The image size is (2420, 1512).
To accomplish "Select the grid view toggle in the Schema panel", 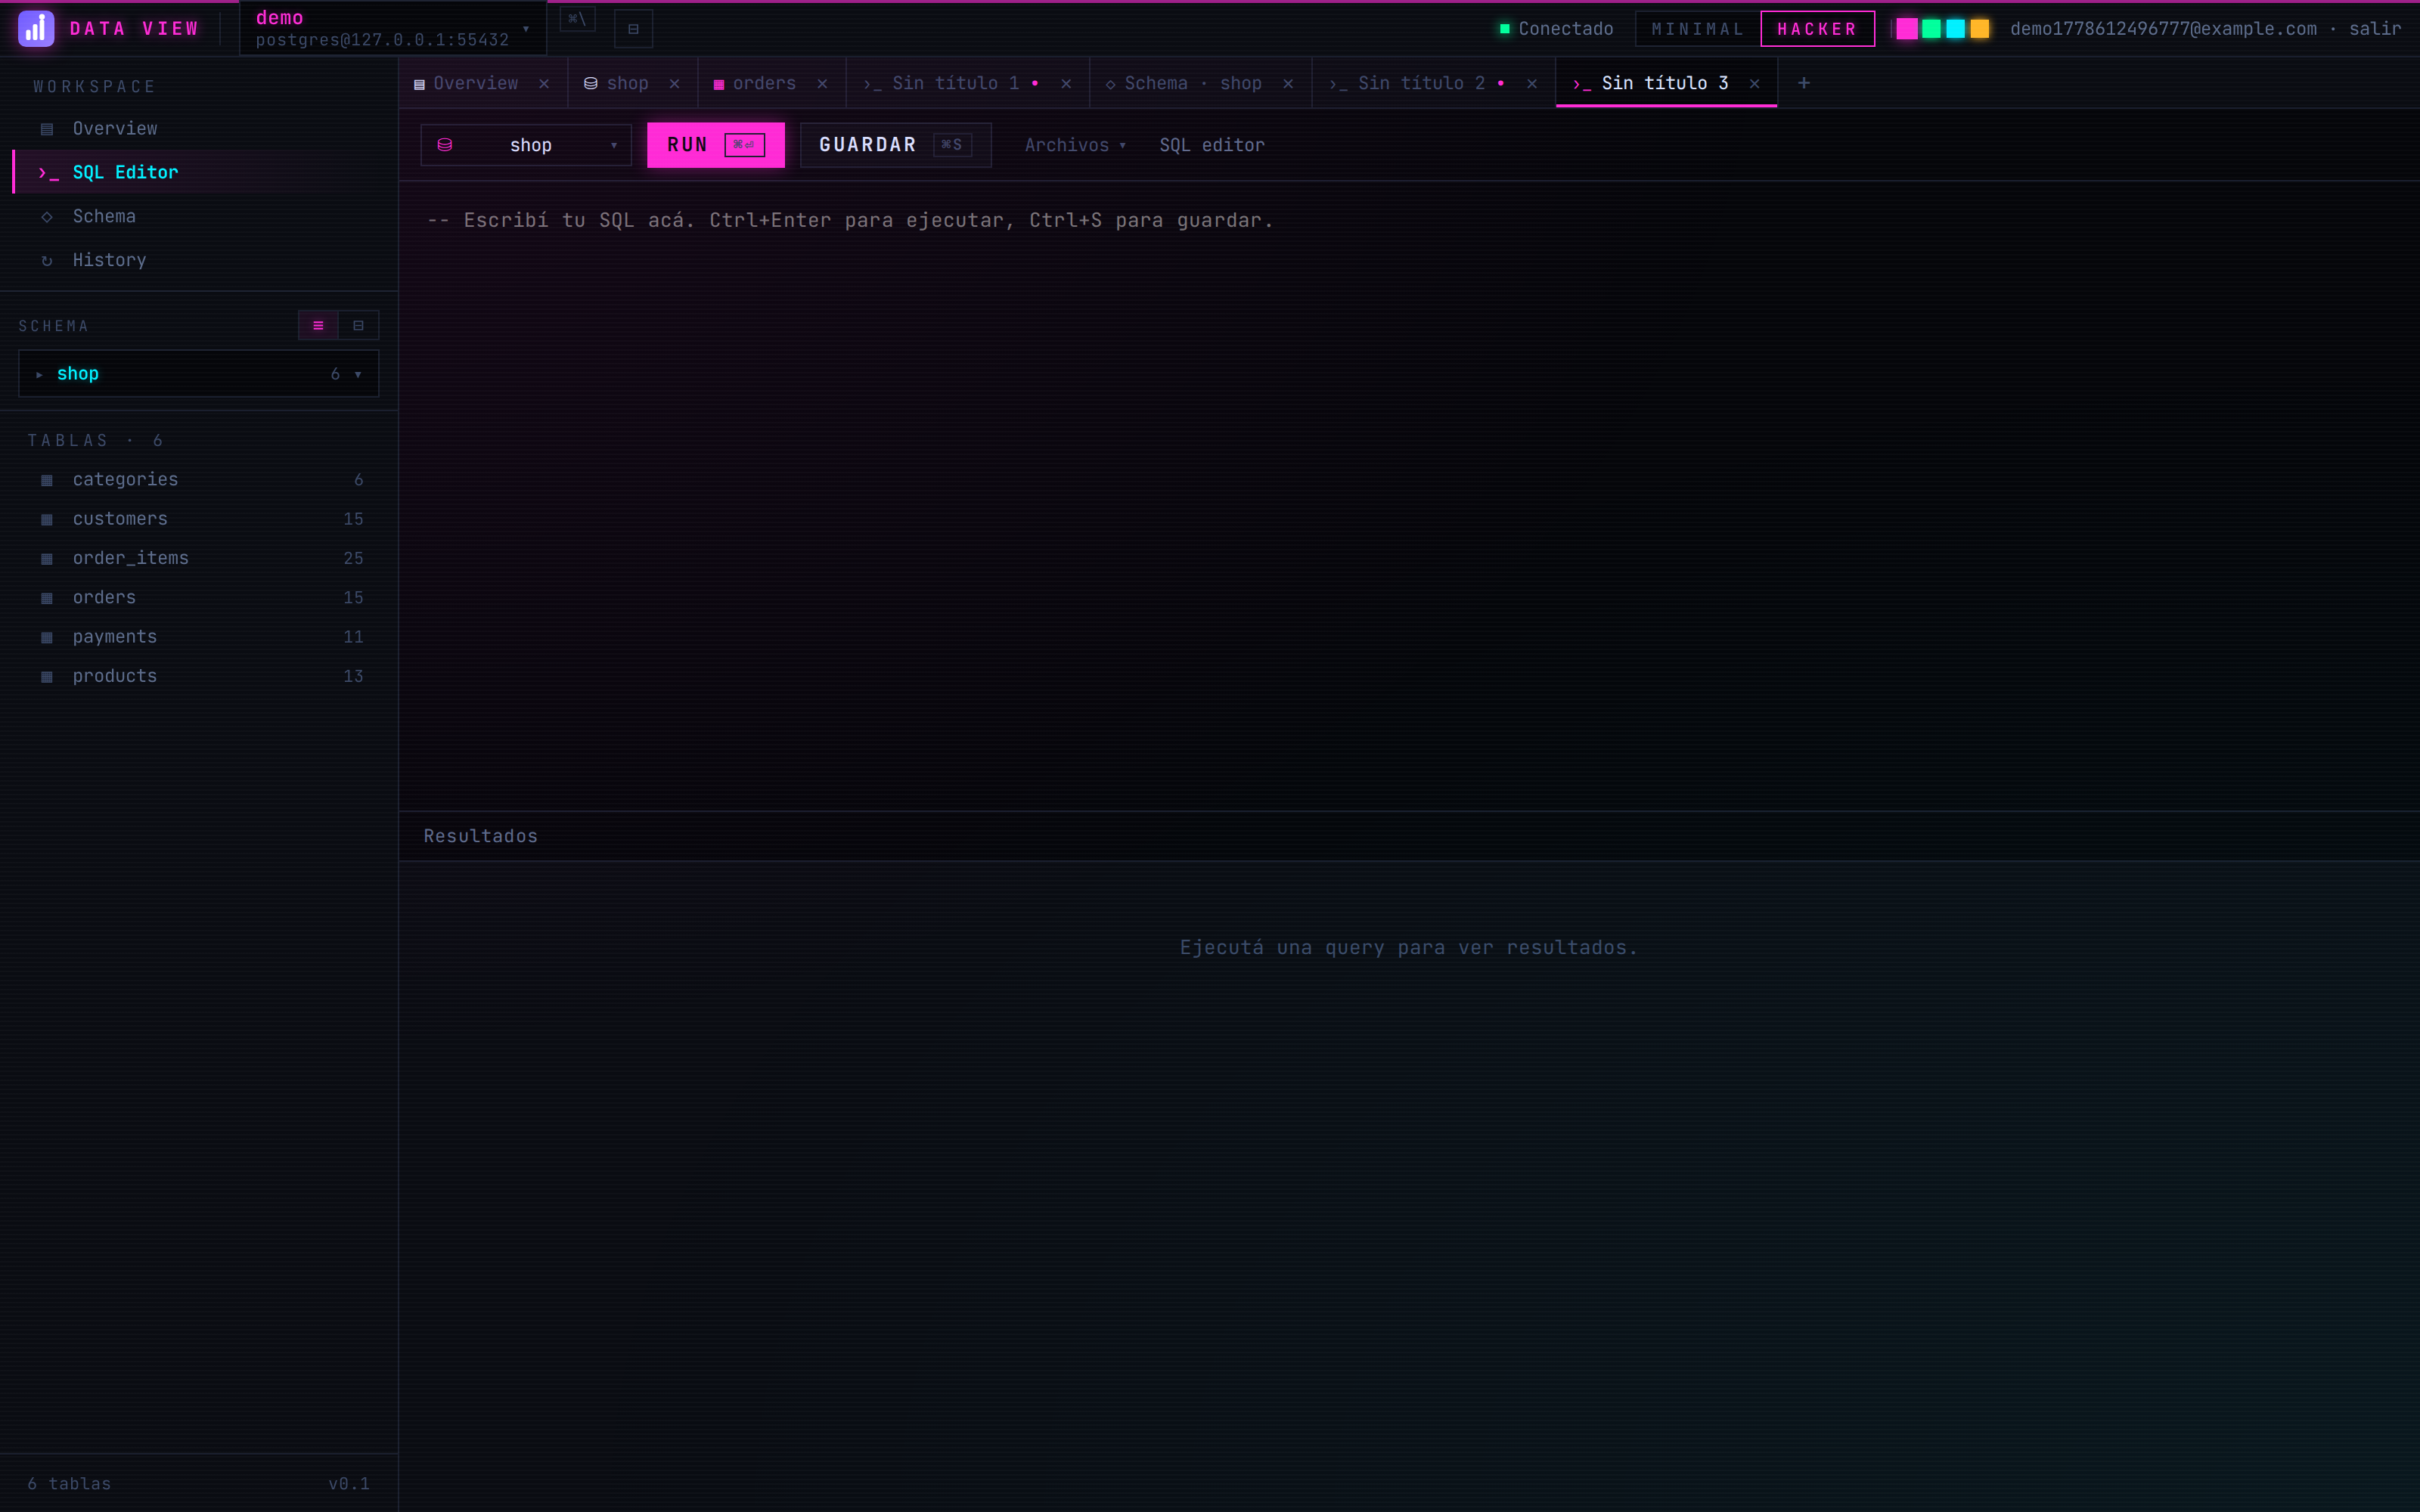I will tap(358, 326).
